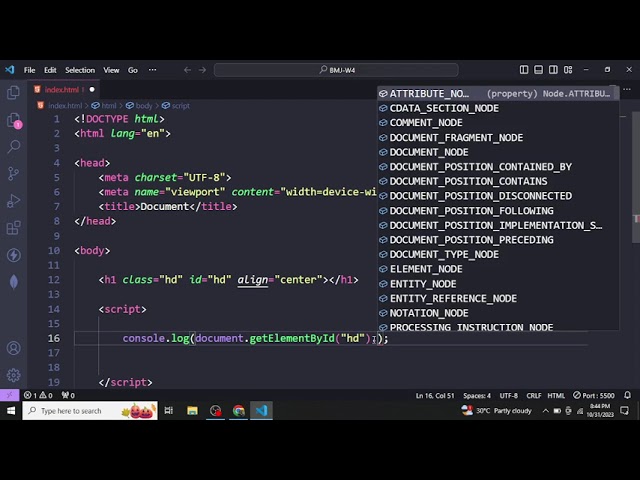The height and width of the screenshot is (480, 640).
Task: Click the ports forwarded status item
Action: pos(68,395)
